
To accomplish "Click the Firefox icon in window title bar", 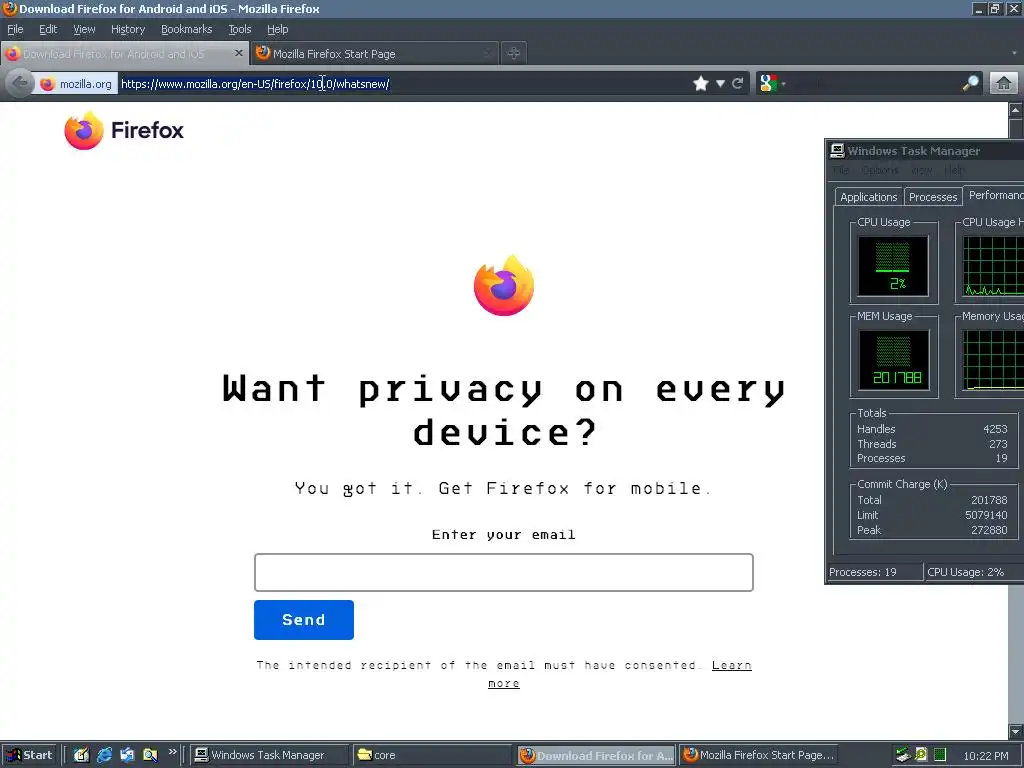I will coord(9,8).
